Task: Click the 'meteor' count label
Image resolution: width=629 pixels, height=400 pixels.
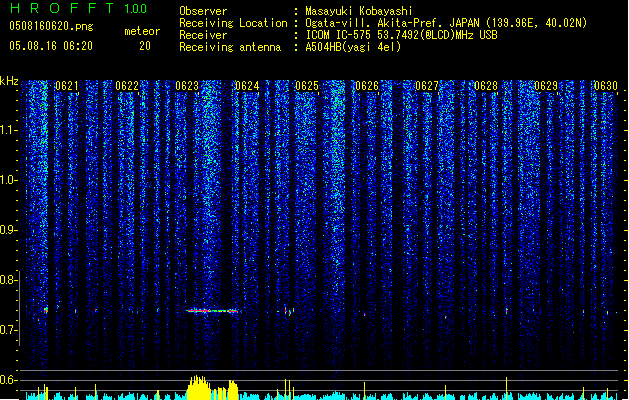Action: [142, 31]
